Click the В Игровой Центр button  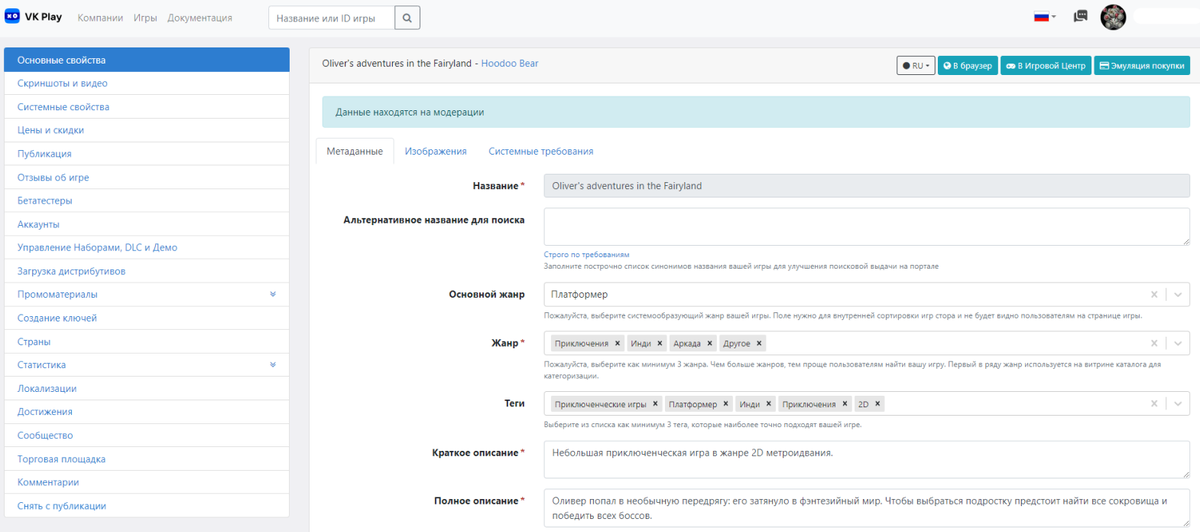pos(1045,66)
